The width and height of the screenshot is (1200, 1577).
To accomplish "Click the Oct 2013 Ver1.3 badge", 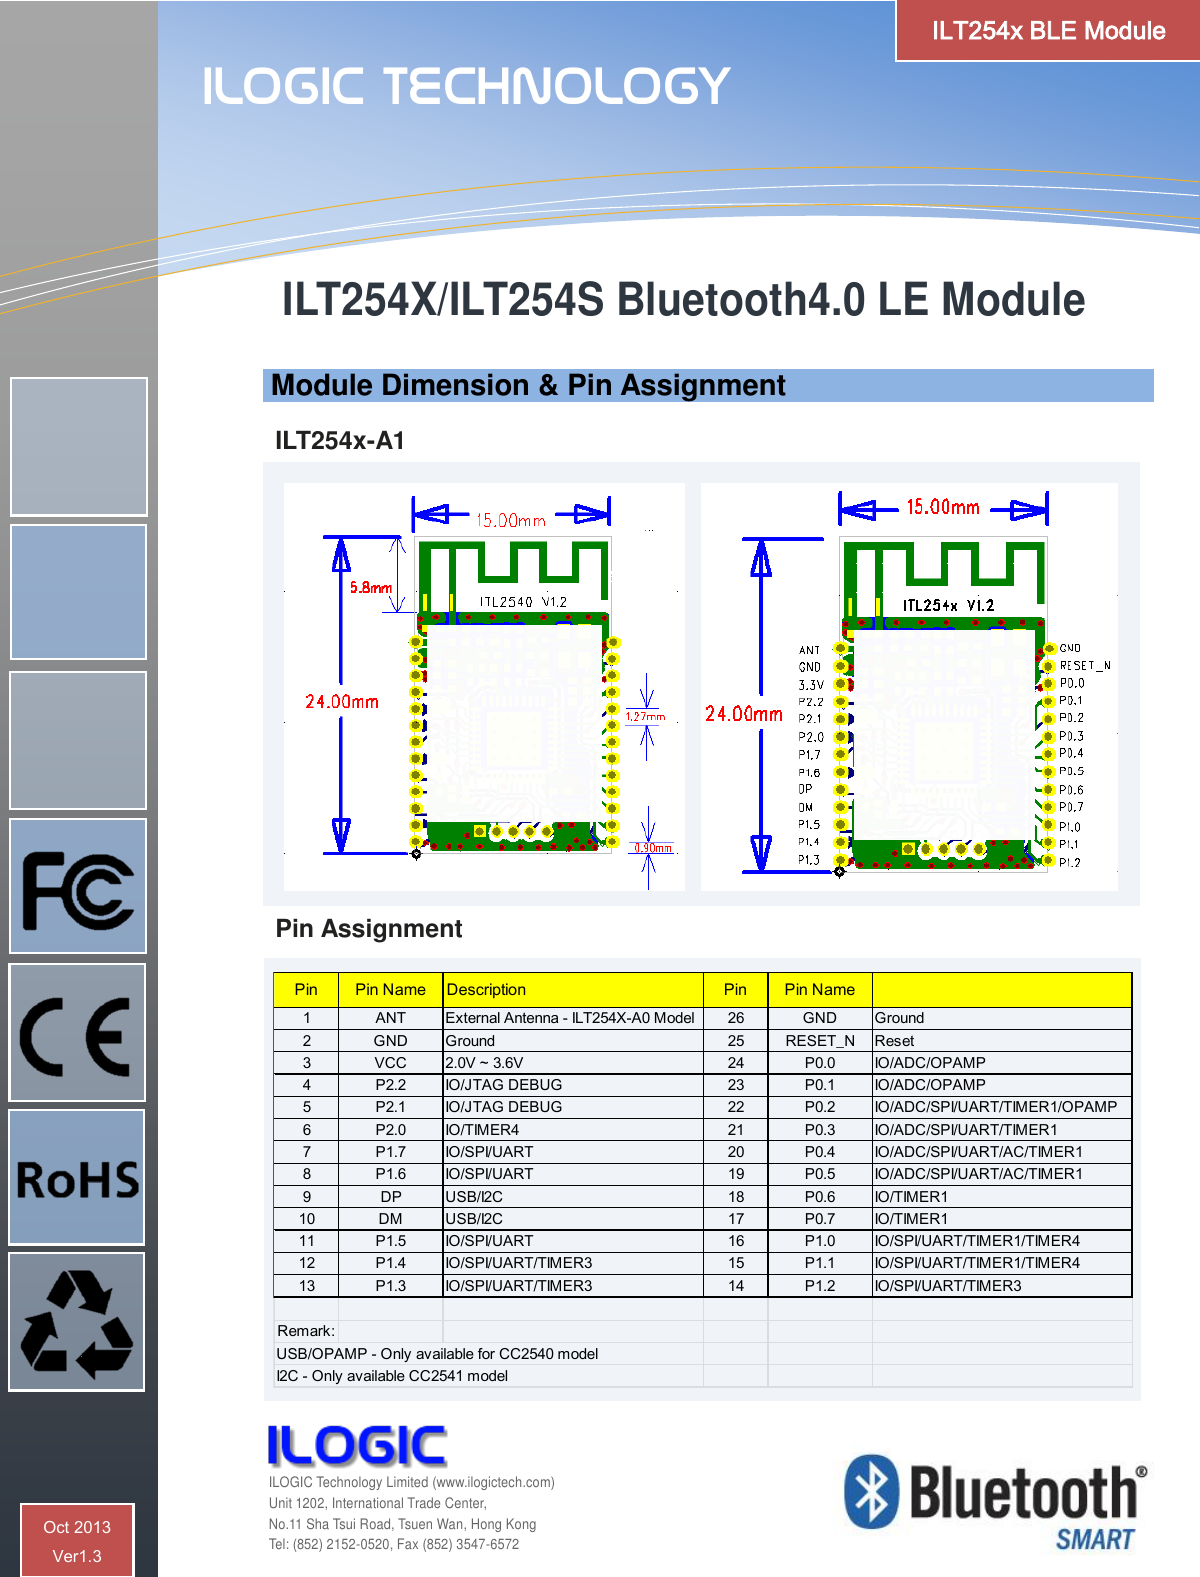I will [x=77, y=1541].
